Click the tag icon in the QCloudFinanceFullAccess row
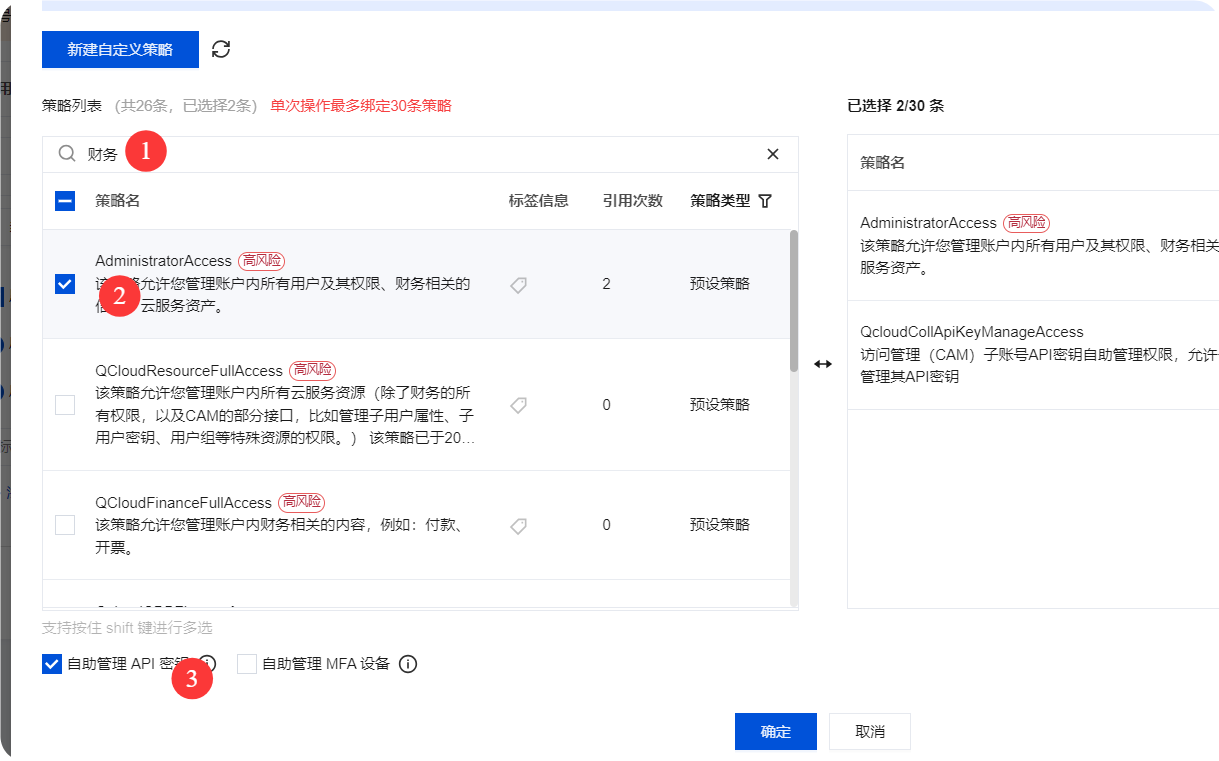Viewport: 1219px width, 761px height. [x=518, y=526]
